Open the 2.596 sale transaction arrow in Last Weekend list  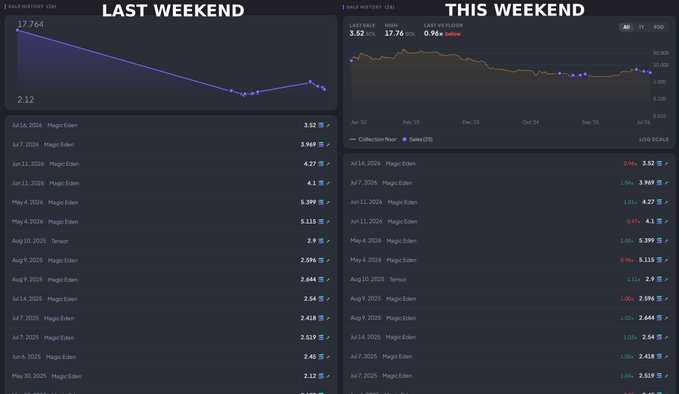click(x=328, y=261)
